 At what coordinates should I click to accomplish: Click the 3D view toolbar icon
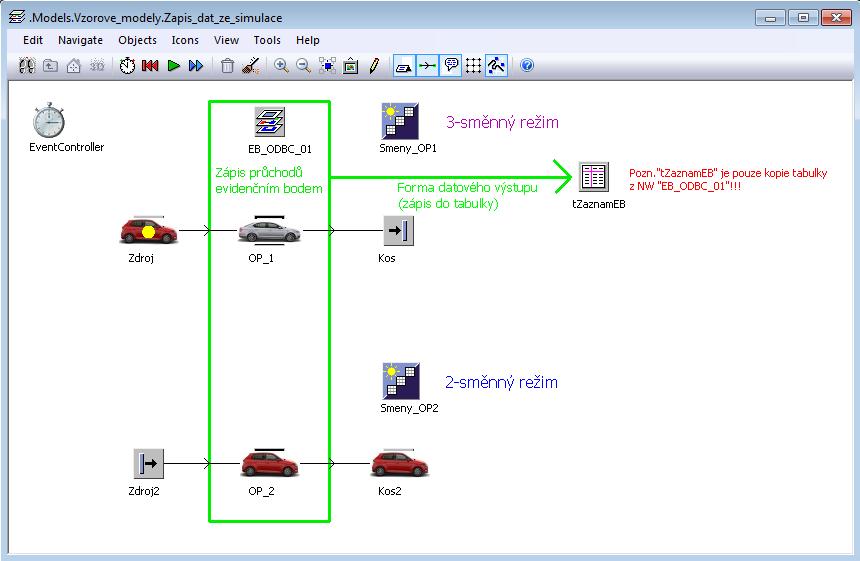pyautogui.click(x=97, y=66)
